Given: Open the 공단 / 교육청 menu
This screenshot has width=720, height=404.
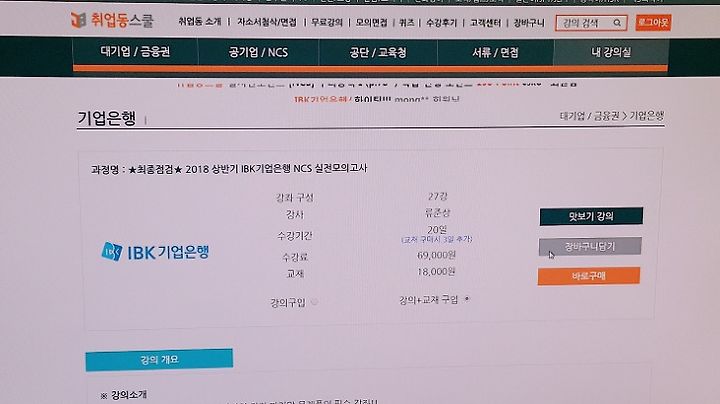Looking at the screenshot, I should (x=378, y=53).
